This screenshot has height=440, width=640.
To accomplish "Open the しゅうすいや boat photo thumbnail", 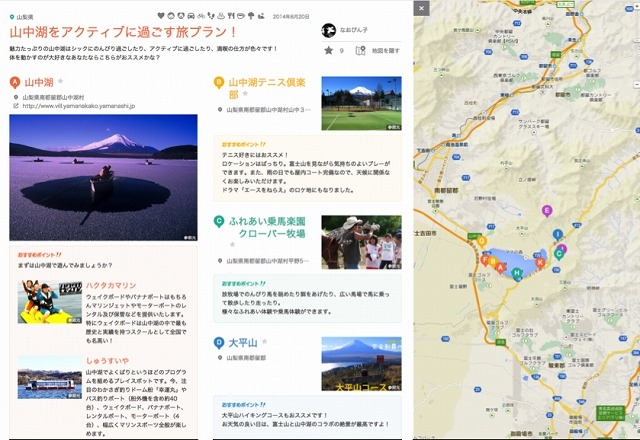I will 50,377.
